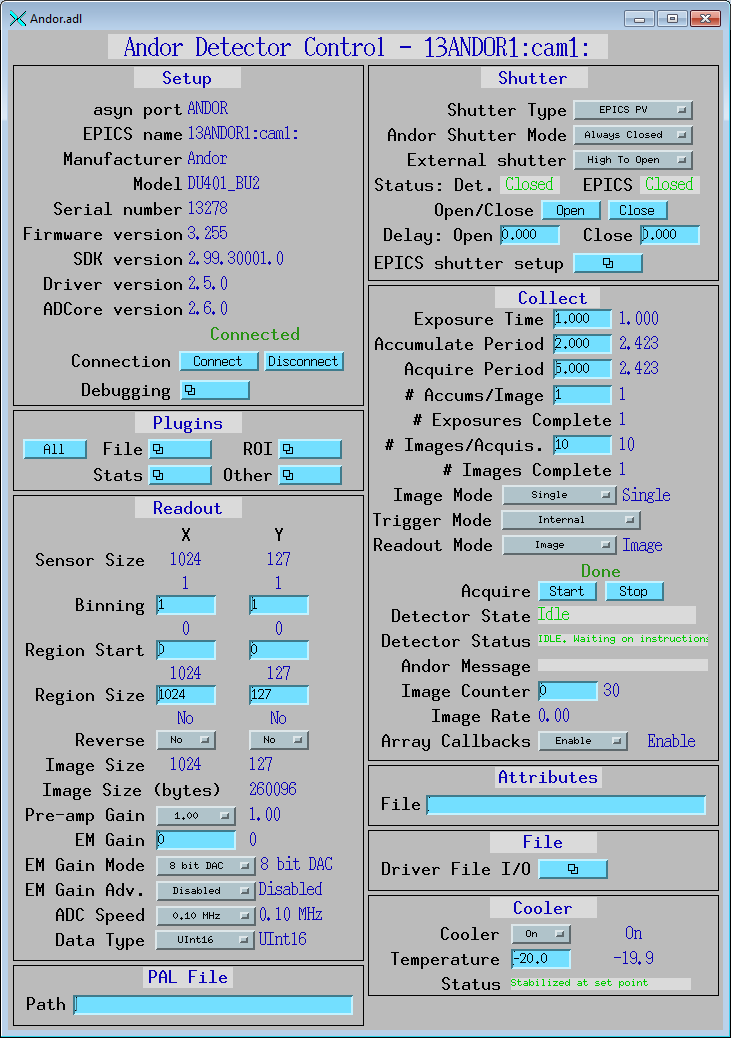Click the shutter Open button
The width and height of the screenshot is (731, 1038).
tap(571, 211)
